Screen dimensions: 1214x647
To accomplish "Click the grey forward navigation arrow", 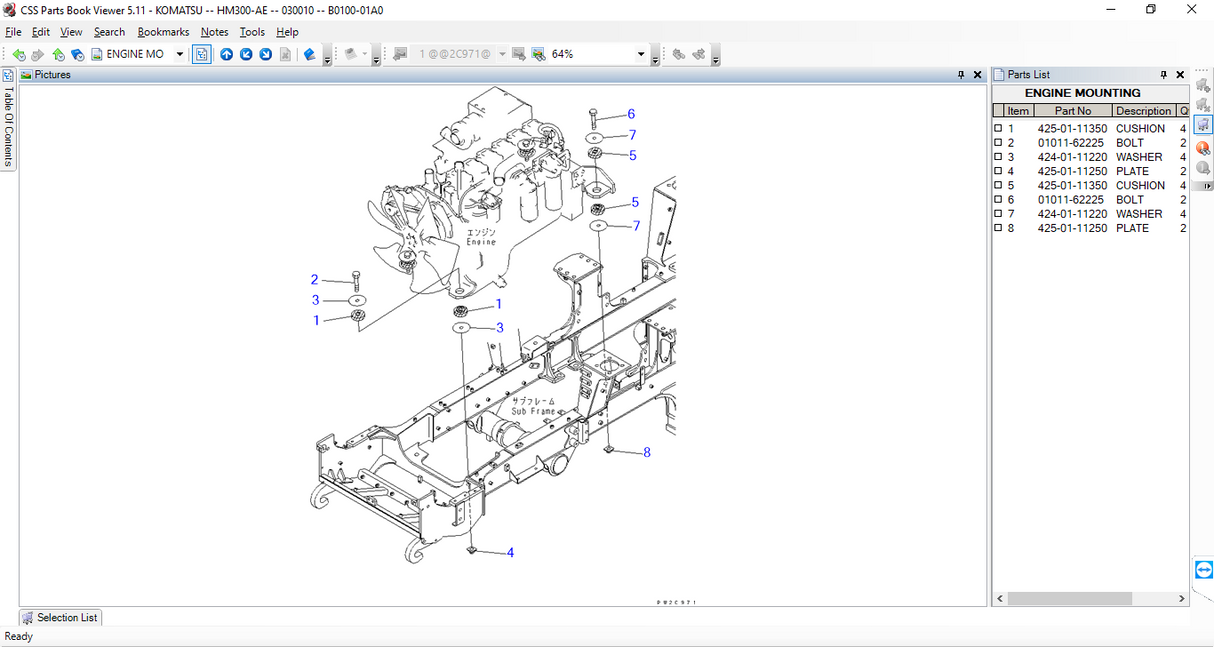I will pos(38,54).
